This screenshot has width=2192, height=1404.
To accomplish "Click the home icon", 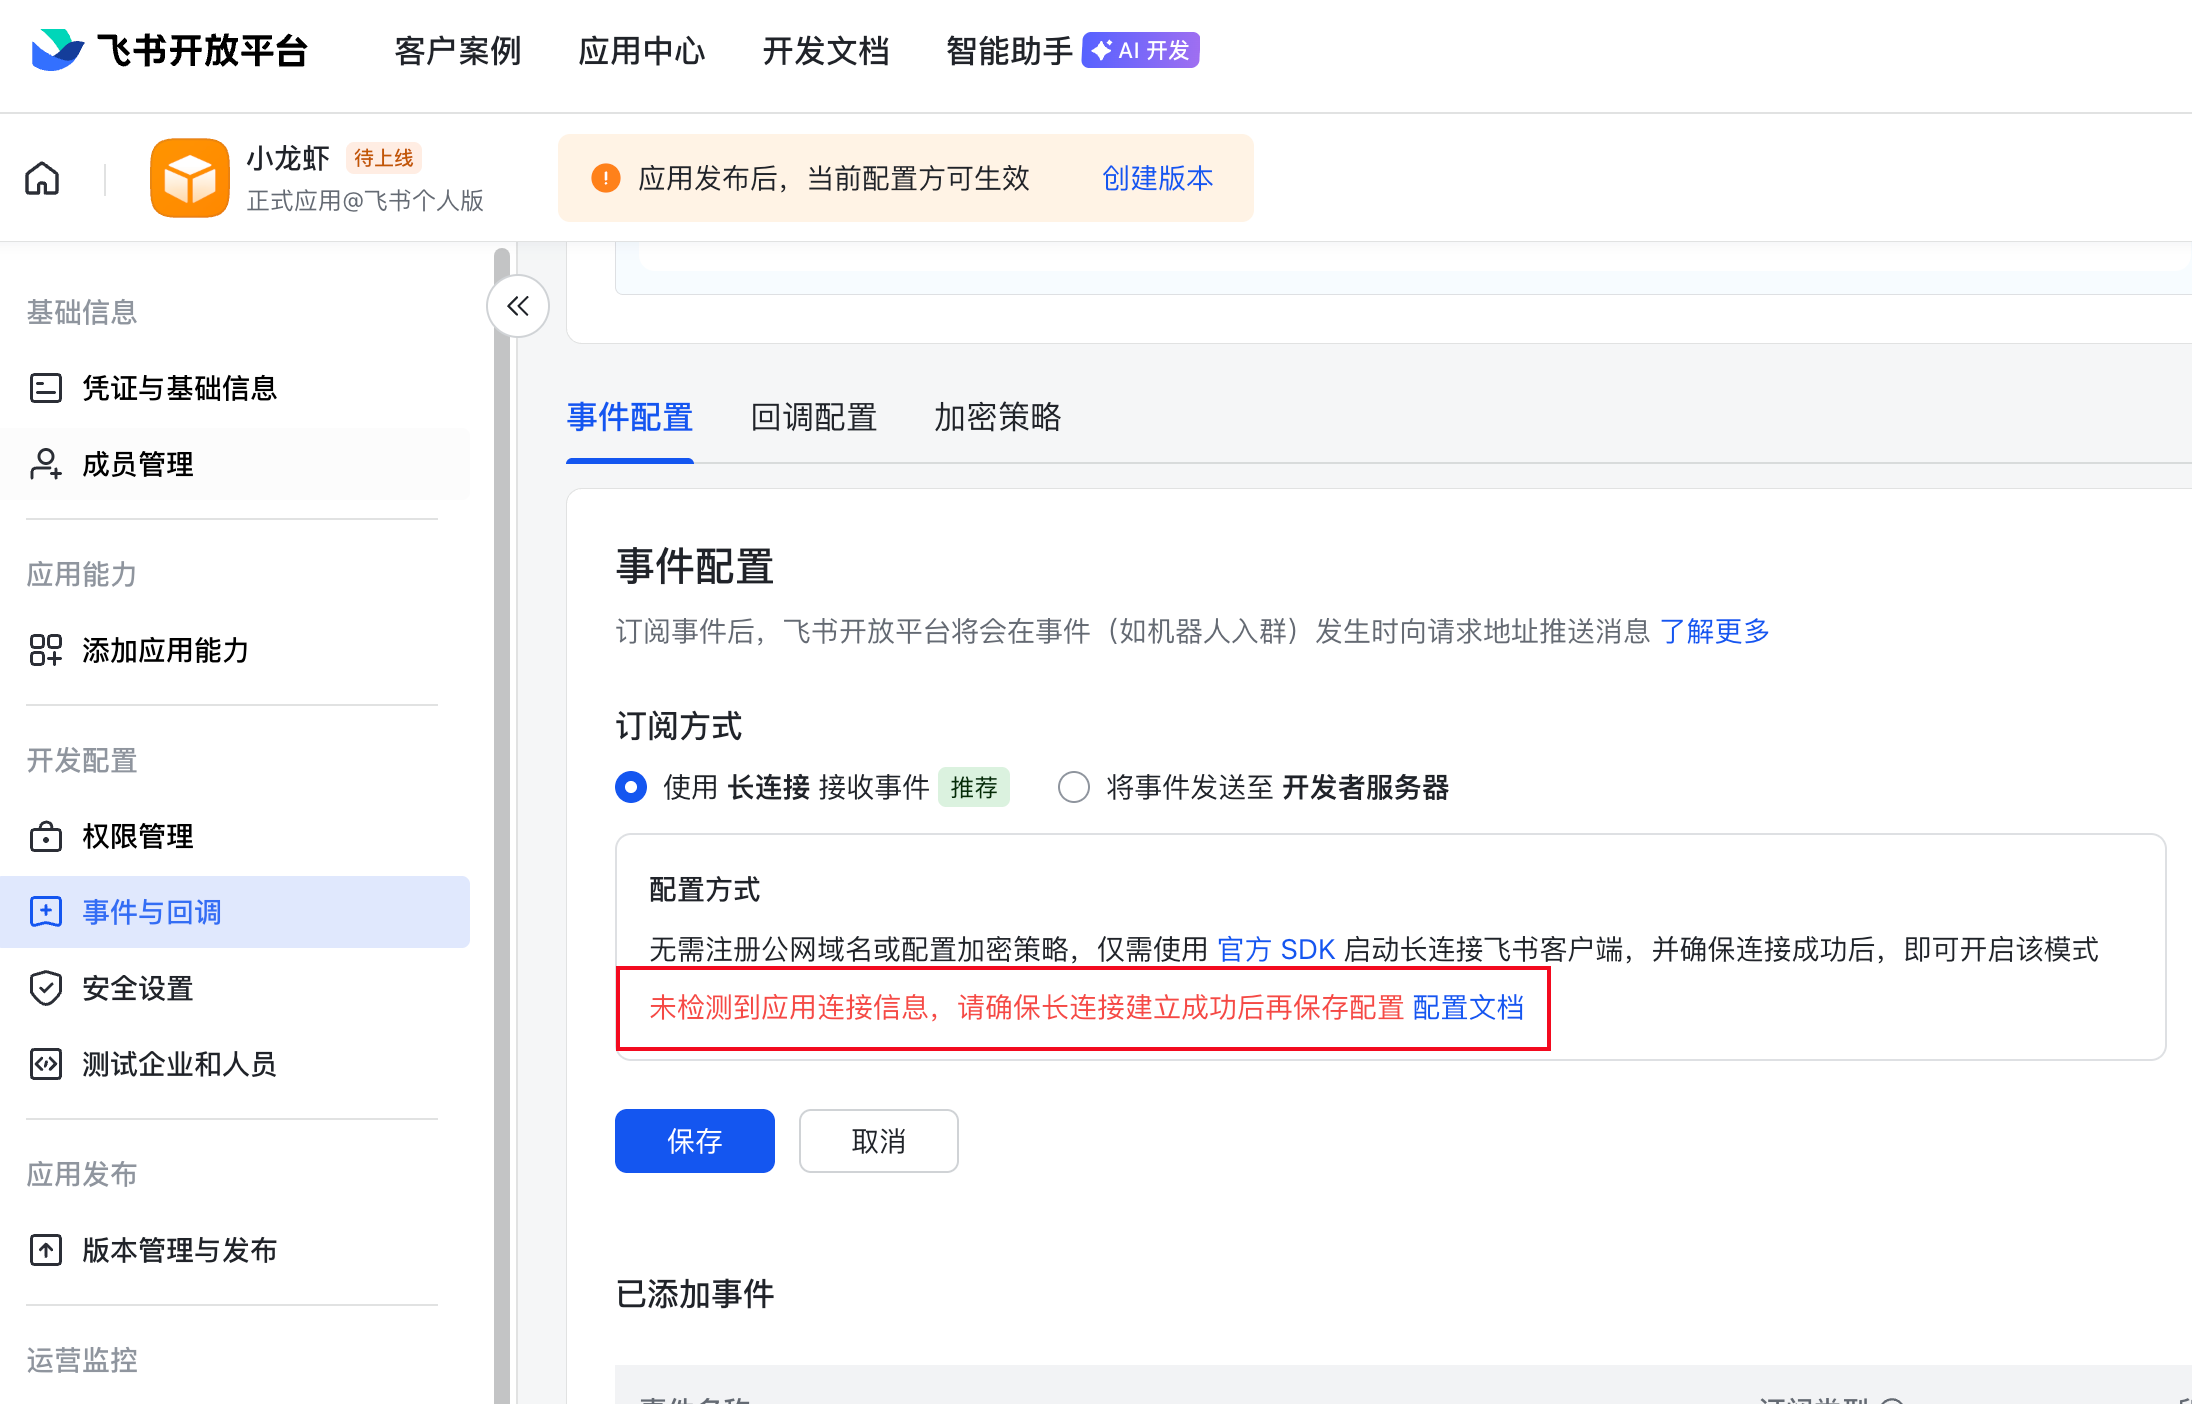I will click(x=42, y=179).
